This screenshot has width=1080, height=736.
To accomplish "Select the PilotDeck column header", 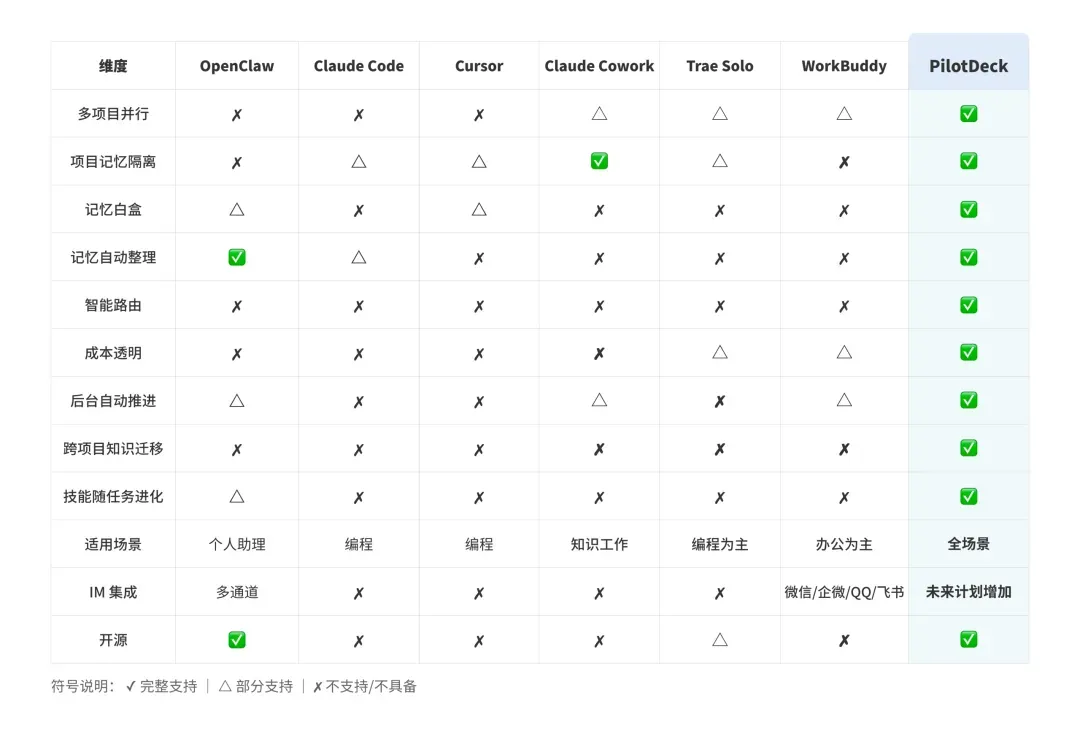I will pyautogui.click(x=968, y=66).
